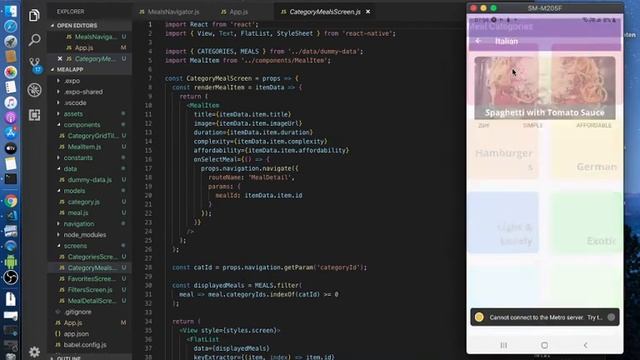Place cursor on line 28 catId declaration
Screen dimensions: 640x360
pyautogui.click(x=269, y=267)
